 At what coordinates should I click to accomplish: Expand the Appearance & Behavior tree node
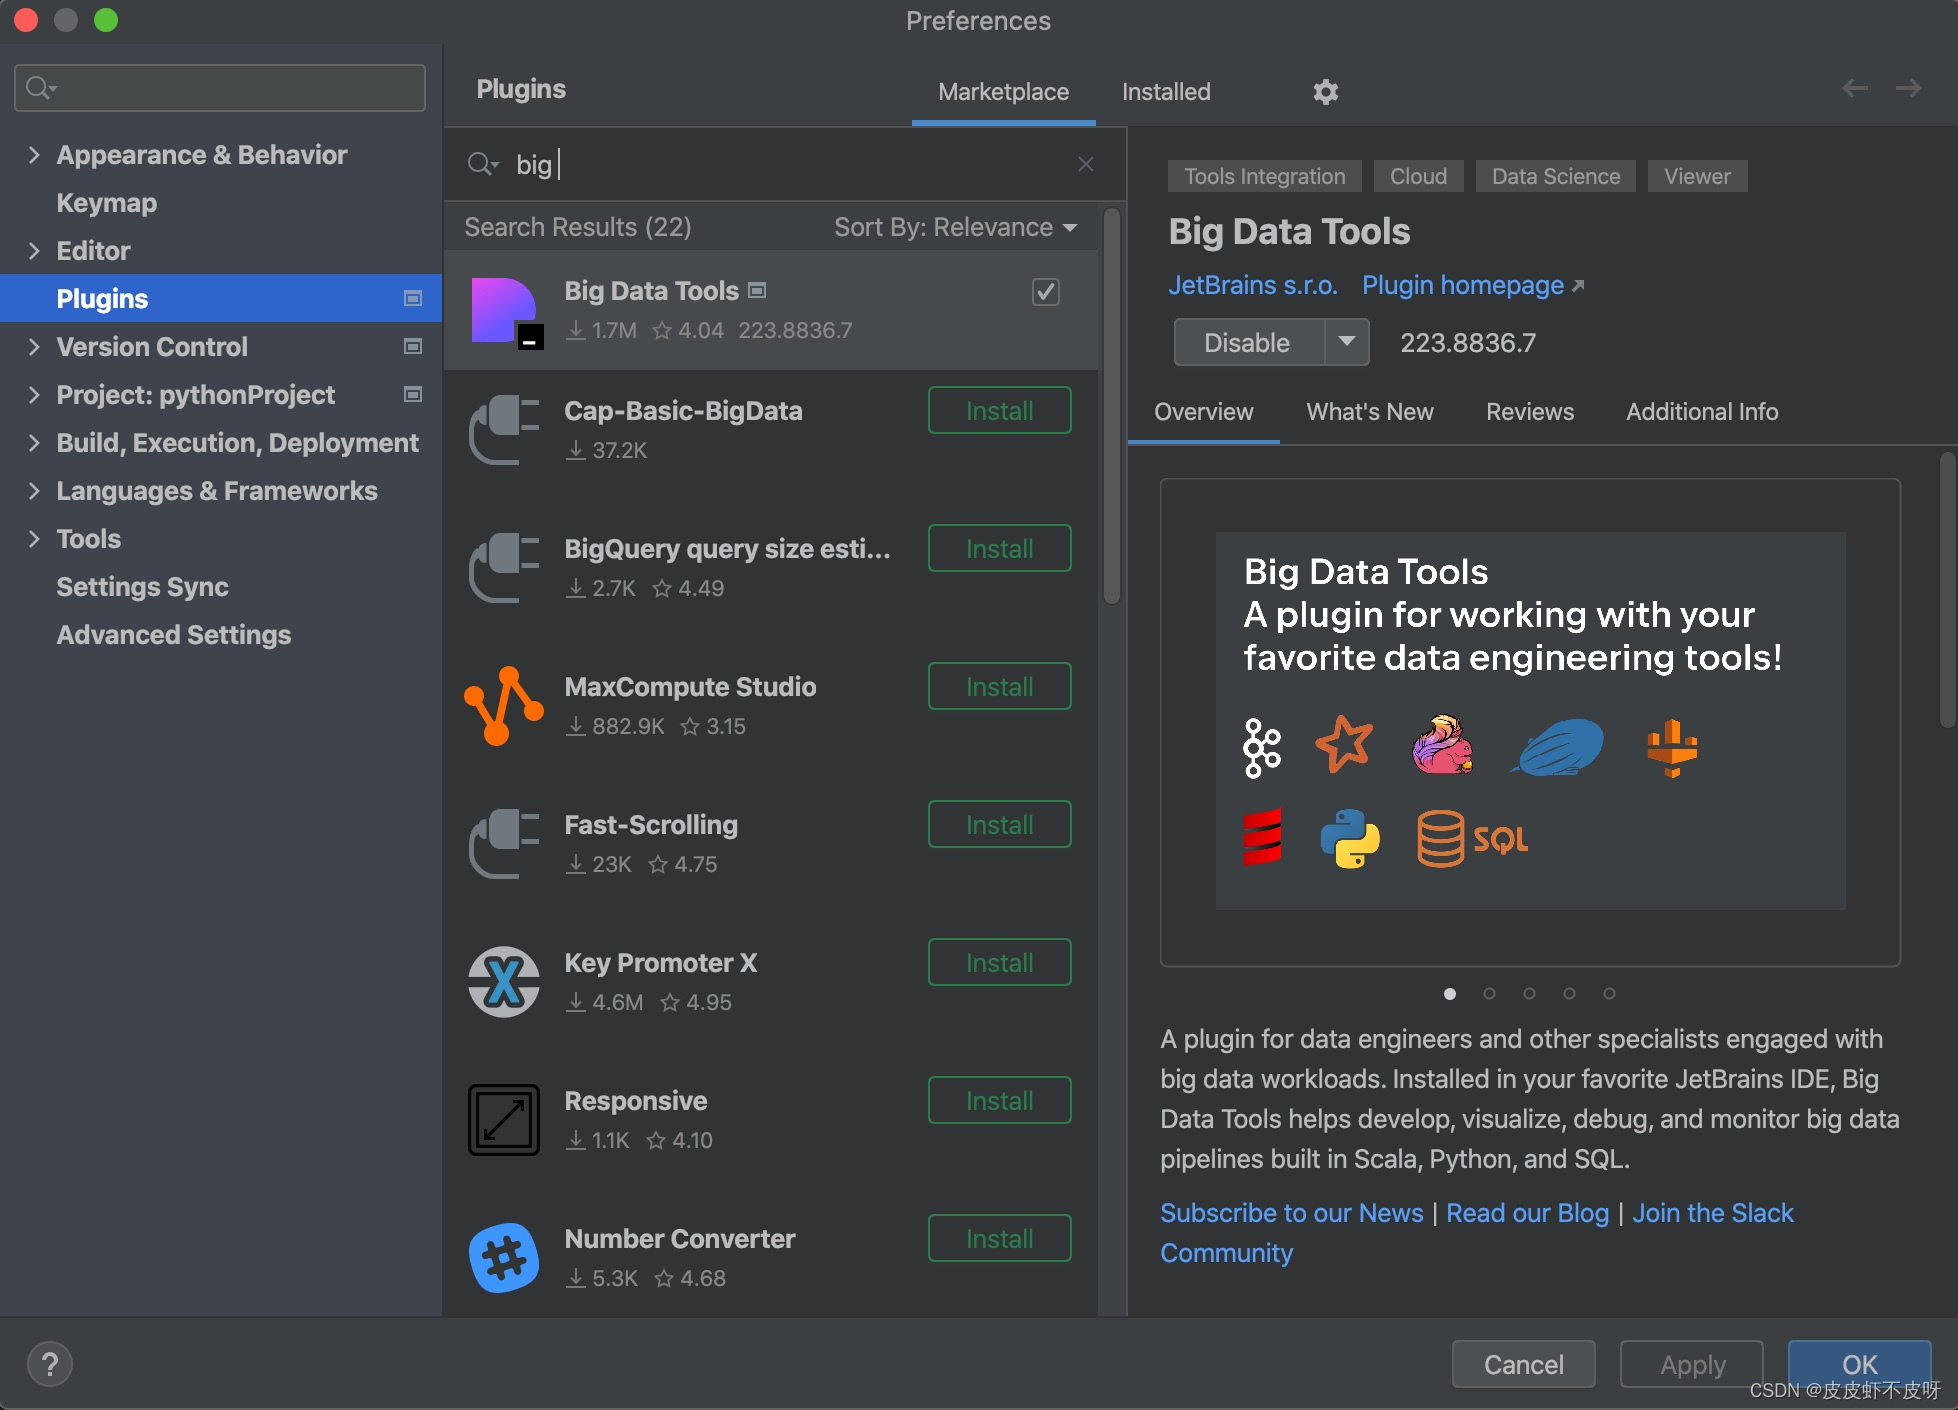click(34, 155)
